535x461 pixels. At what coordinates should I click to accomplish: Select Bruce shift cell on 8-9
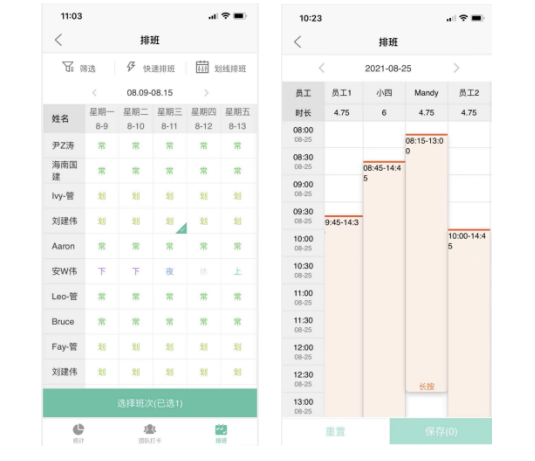(102, 321)
